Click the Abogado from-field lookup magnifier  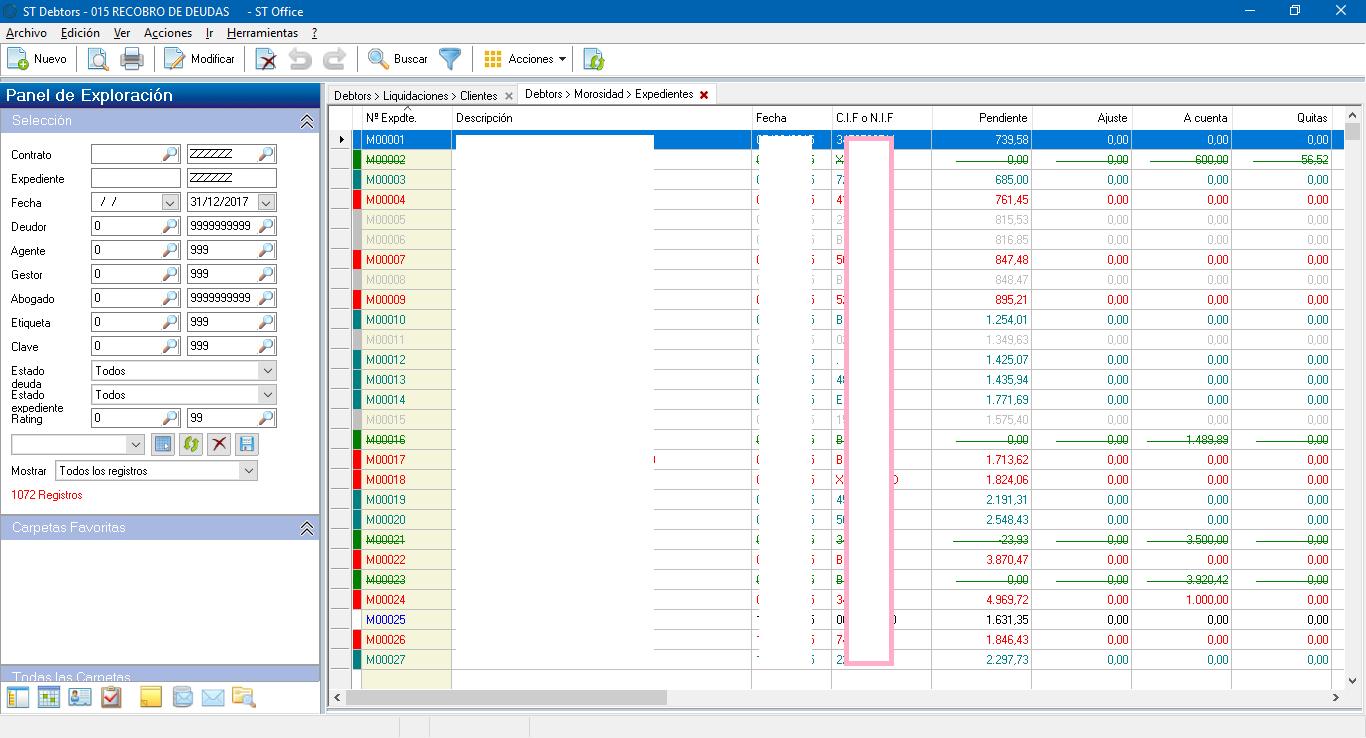(x=171, y=299)
